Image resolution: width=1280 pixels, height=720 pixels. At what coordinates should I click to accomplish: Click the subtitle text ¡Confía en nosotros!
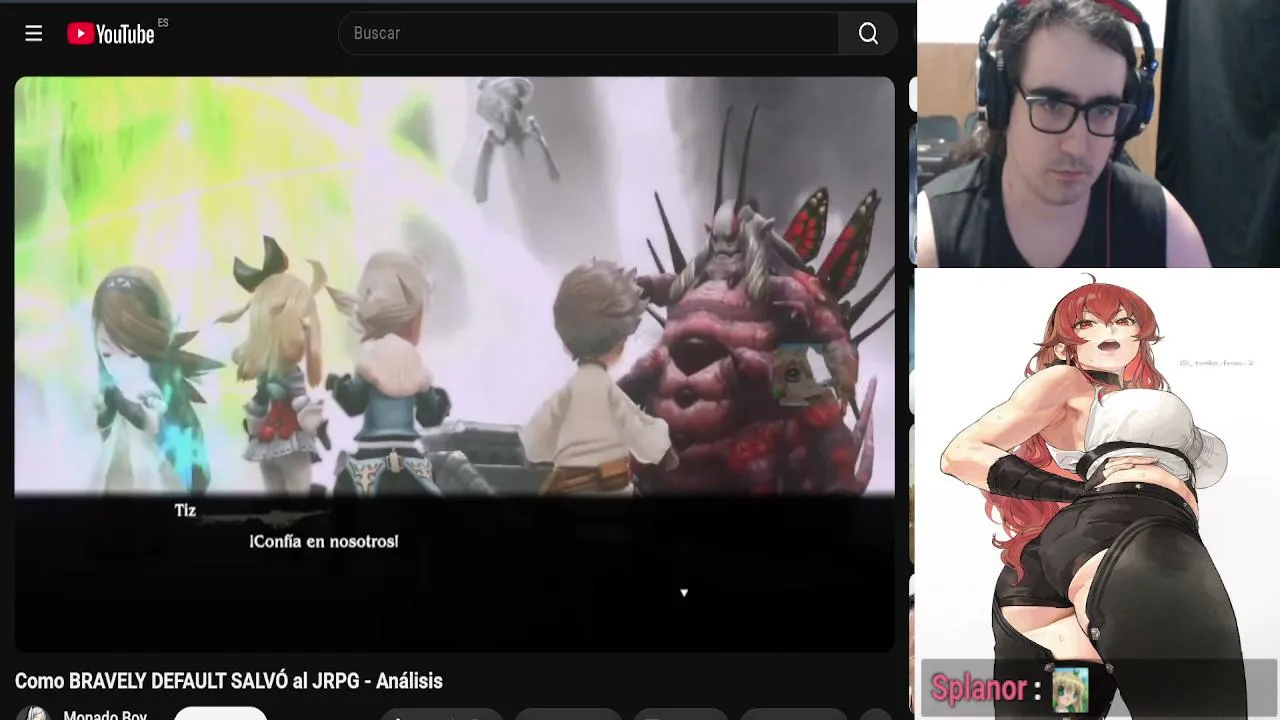(x=324, y=541)
